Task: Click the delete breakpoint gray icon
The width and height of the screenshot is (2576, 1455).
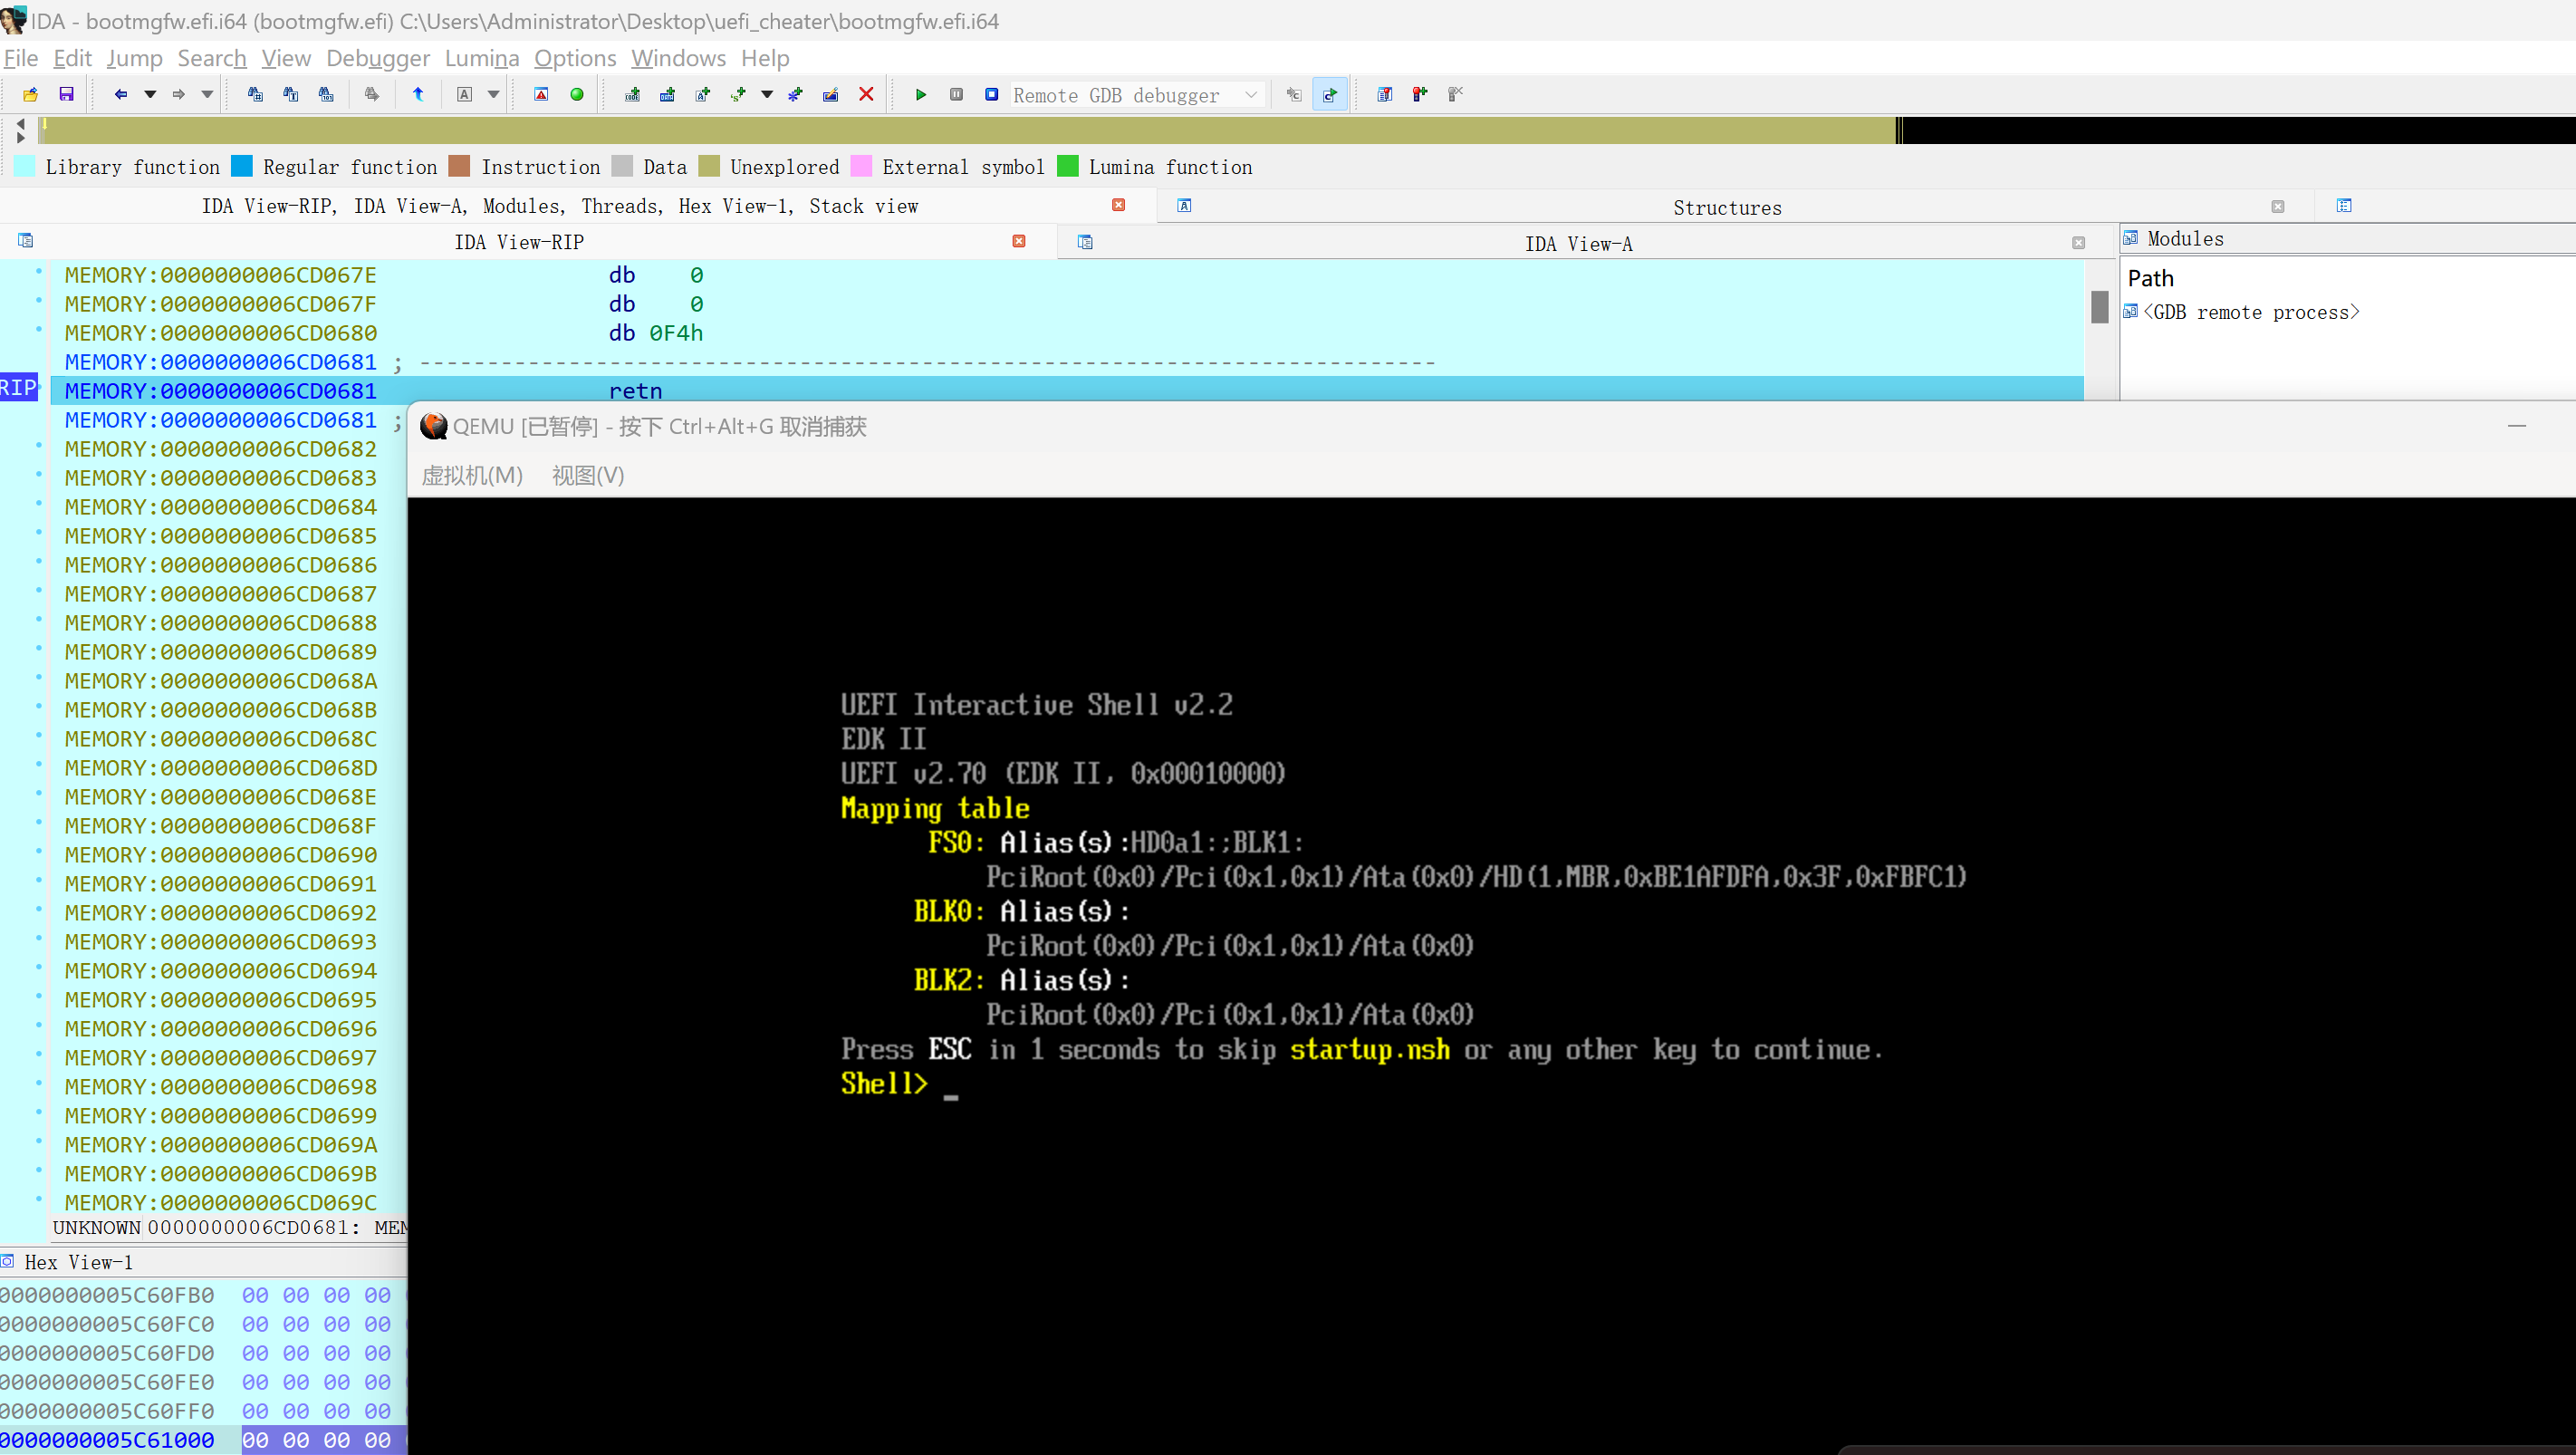Action: (x=1455, y=94)
